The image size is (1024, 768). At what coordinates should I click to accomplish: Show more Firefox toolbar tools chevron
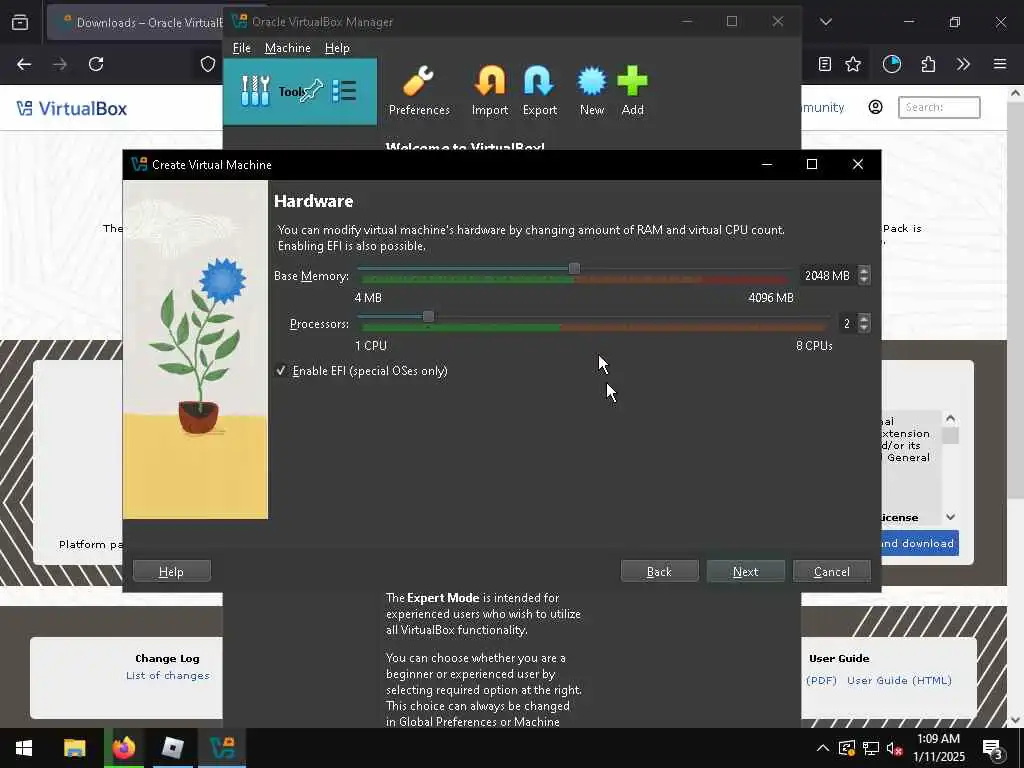(x=963, y=64)
